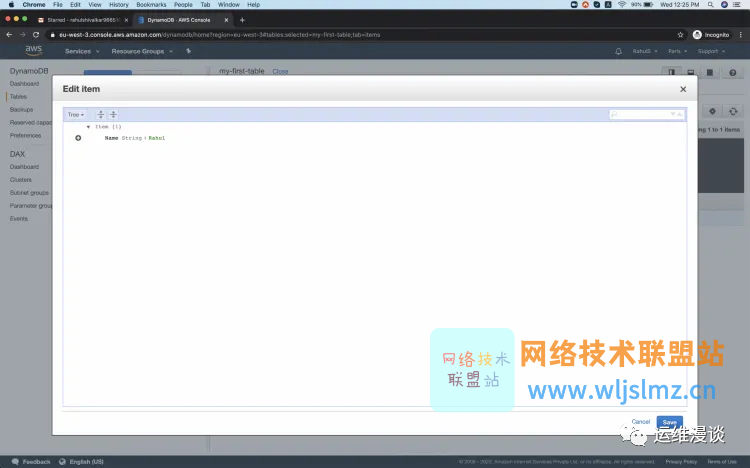Switch to split panel layout icon
750x468 pixels.
point(672,72)
